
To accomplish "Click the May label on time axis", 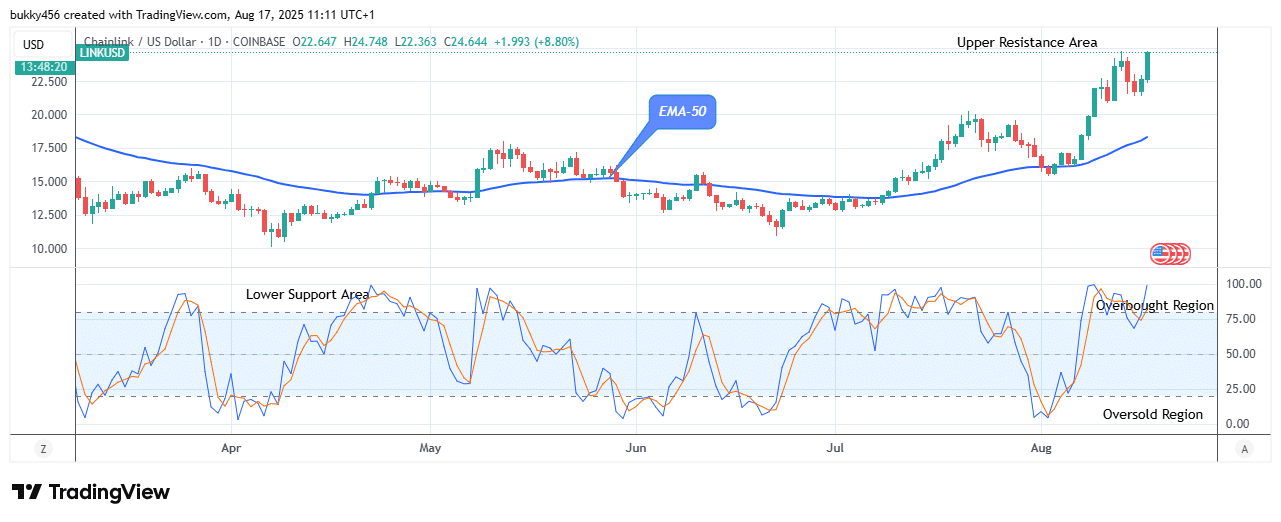I will tap(431, 450).
